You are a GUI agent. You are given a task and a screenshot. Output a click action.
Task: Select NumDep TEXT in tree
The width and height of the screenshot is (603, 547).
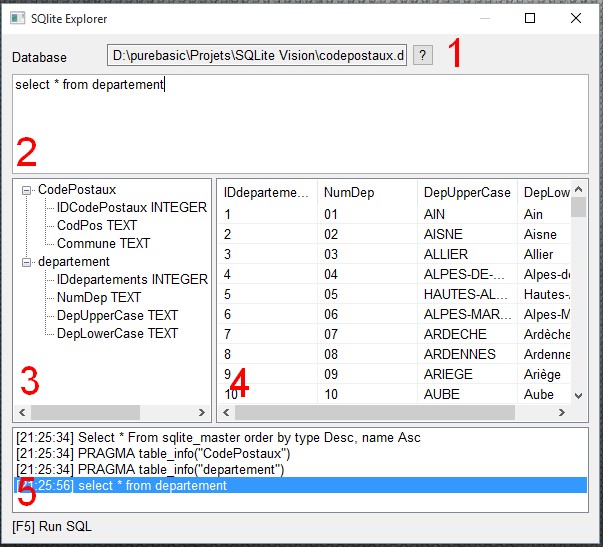99,297
